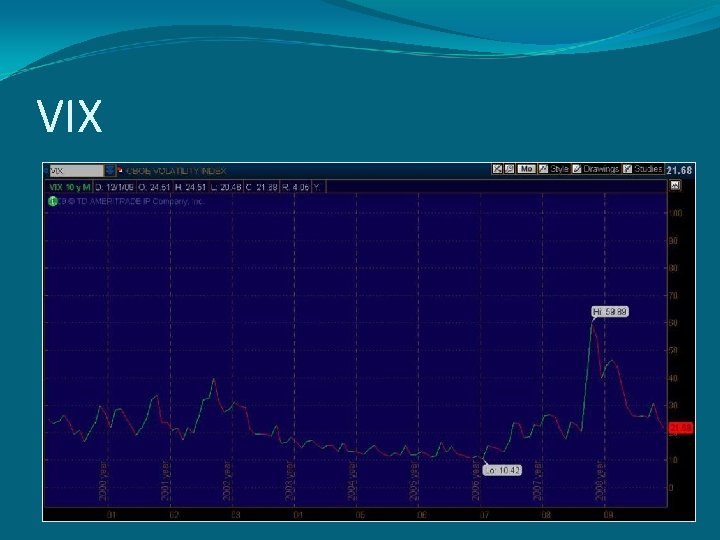Click the first chart tool icon left of Mo
Image resolution: width=720 pixels, height=540 pixels.
[x=497, y=169]
